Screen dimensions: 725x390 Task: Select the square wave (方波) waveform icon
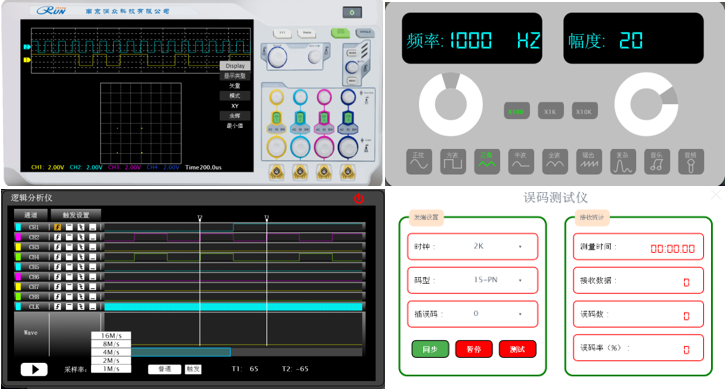tap(453, 161)
